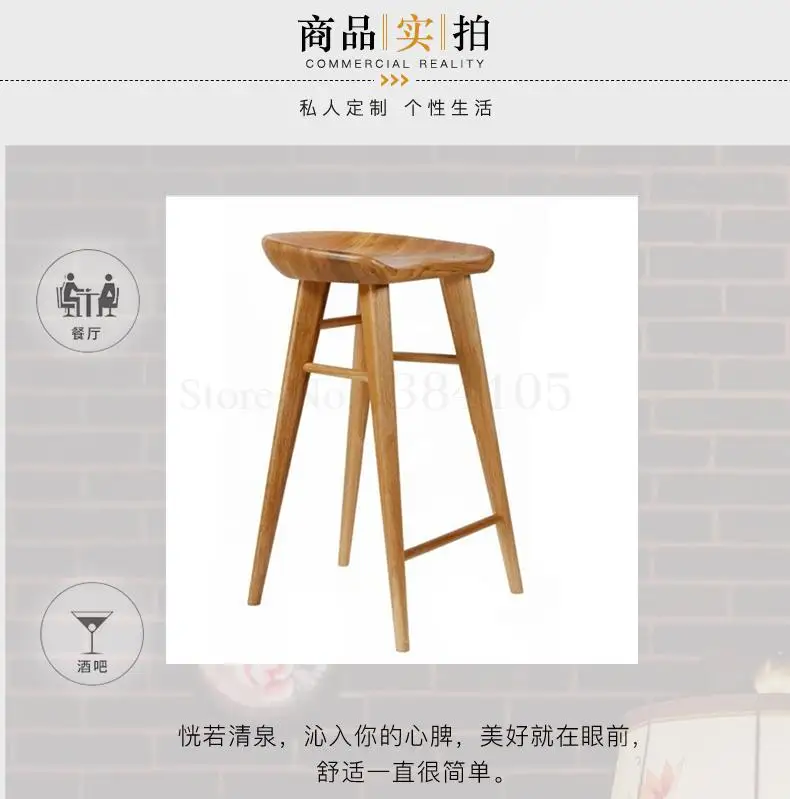Click the cocktail glass icon
Screen dimensions: 790x799
(x=92, y=632)
